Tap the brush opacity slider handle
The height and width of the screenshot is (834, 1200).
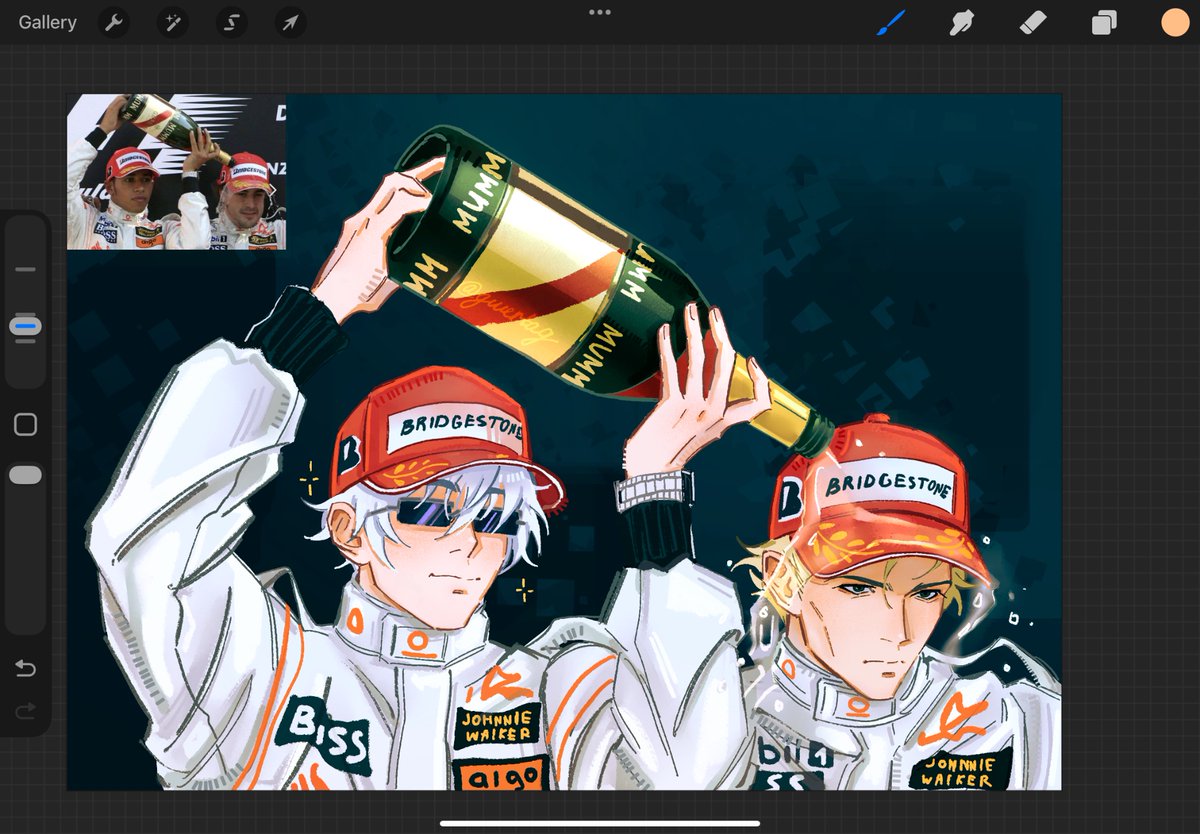click(x=25, y=475)
